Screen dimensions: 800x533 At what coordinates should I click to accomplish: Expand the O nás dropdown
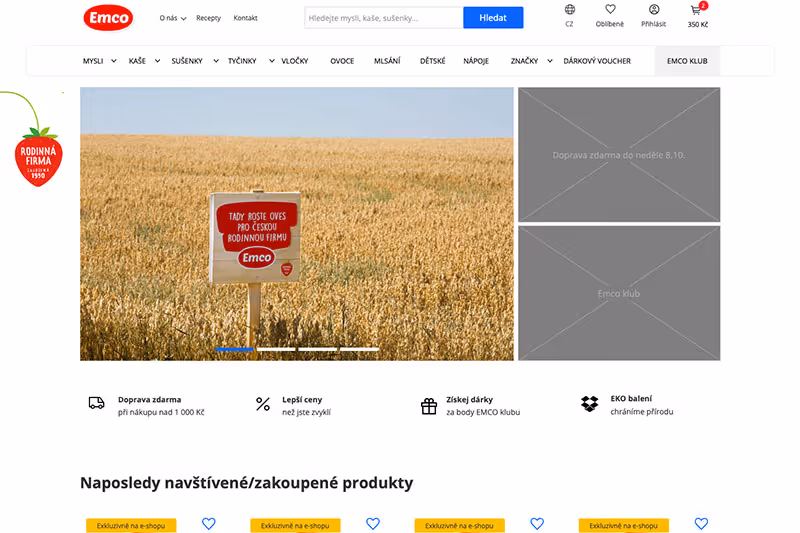click(172, 18)
